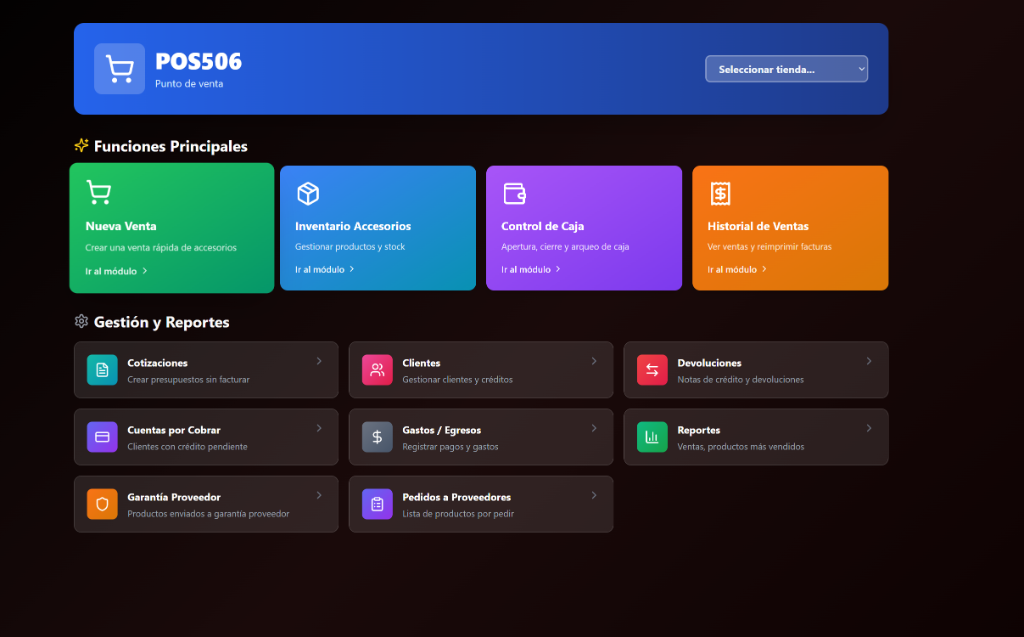Click the Reportes bar chart icon
The width and height of the screenshot is (1024, 637).
point(652,437)
